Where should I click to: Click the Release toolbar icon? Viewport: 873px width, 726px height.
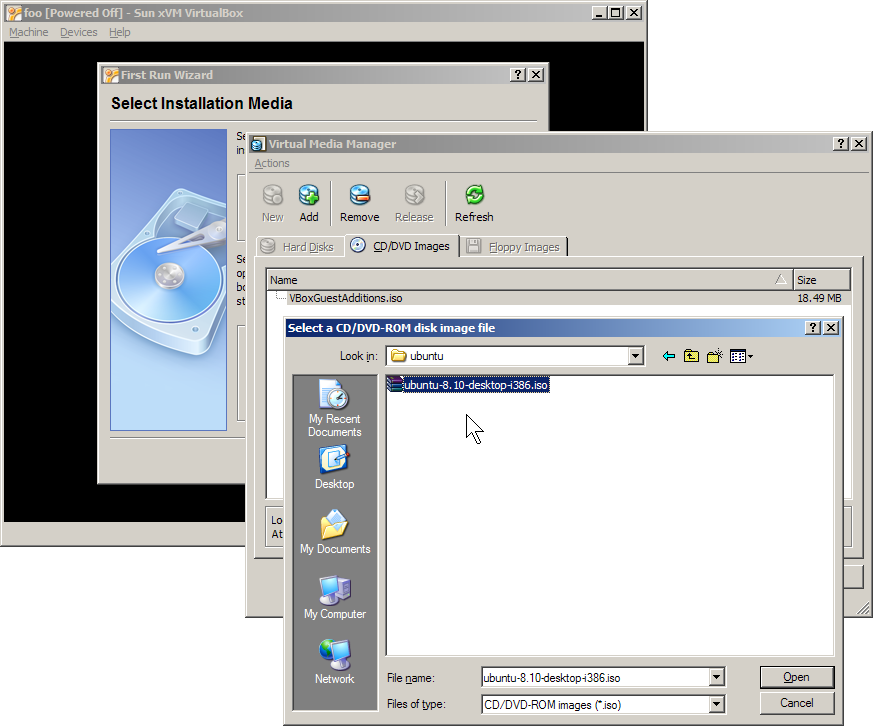[414, 203]
